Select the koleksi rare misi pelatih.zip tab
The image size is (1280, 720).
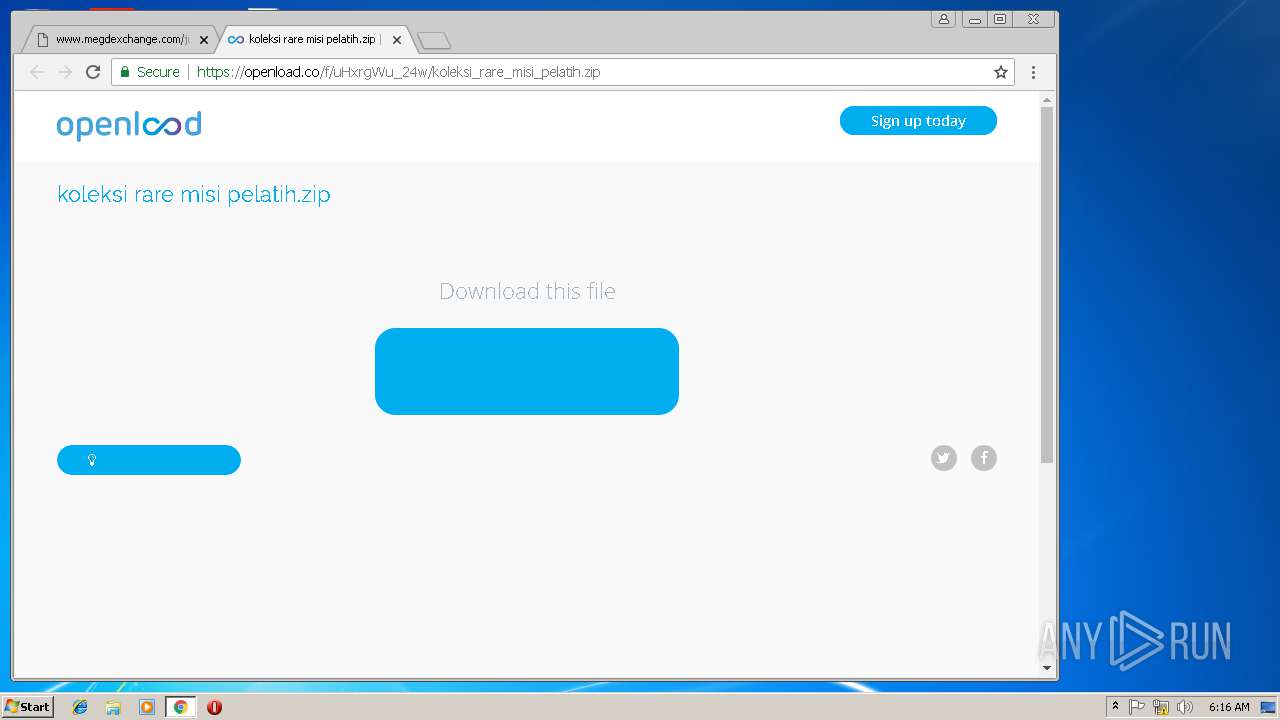pyautogui.click(x=312, y=40)
